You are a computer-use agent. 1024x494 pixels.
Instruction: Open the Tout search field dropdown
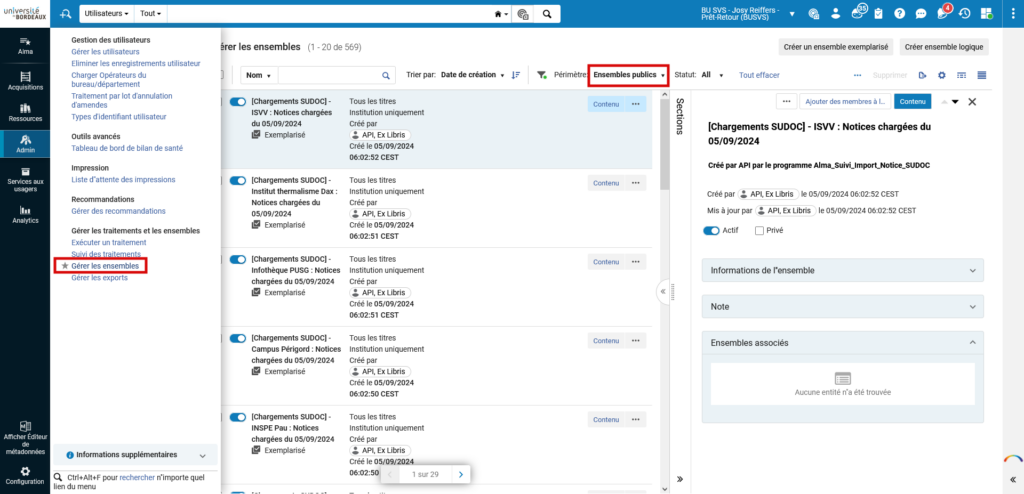click(151, 14)
